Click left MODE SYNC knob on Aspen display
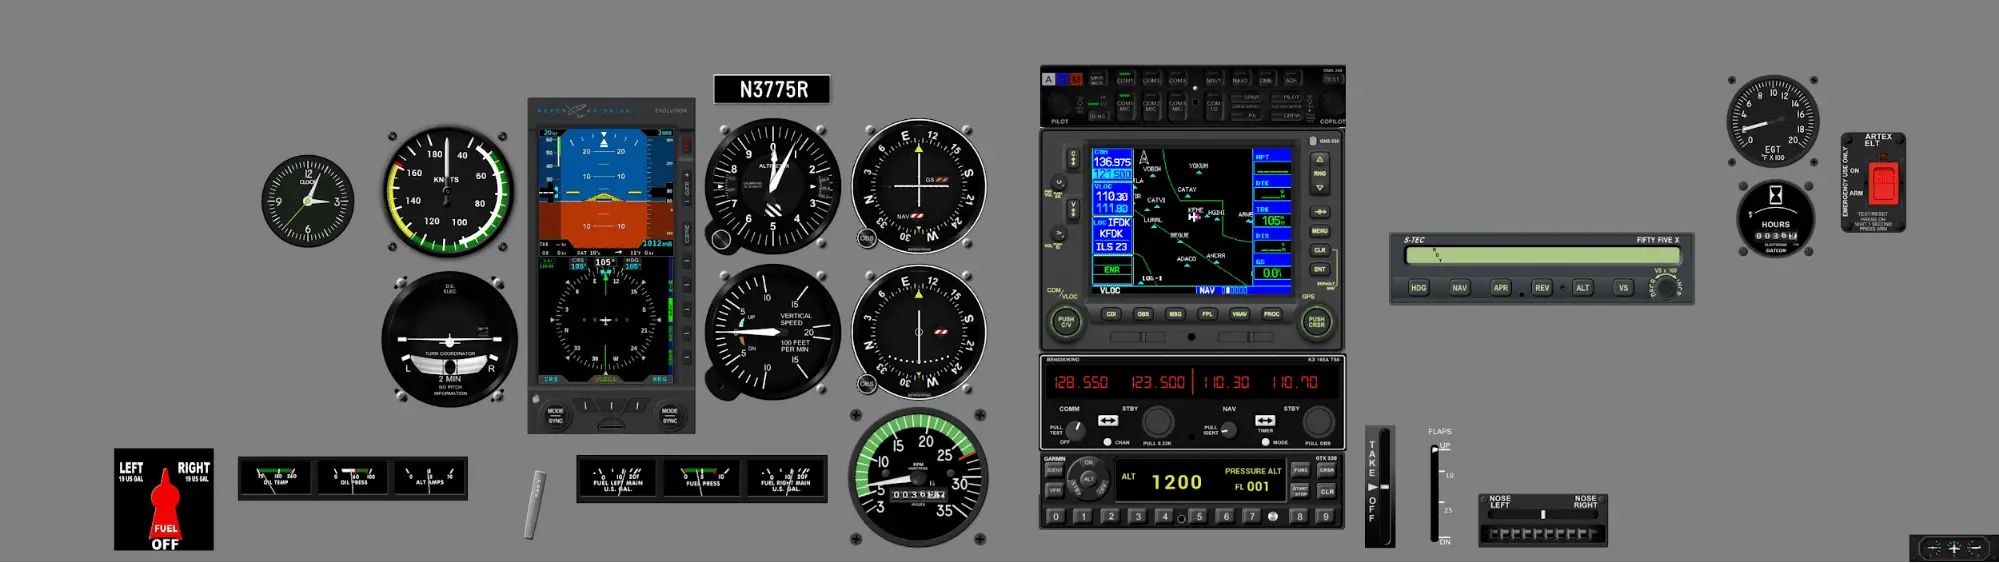Image resolution: width=1999 pixels, height=563 pixels. 556,414
